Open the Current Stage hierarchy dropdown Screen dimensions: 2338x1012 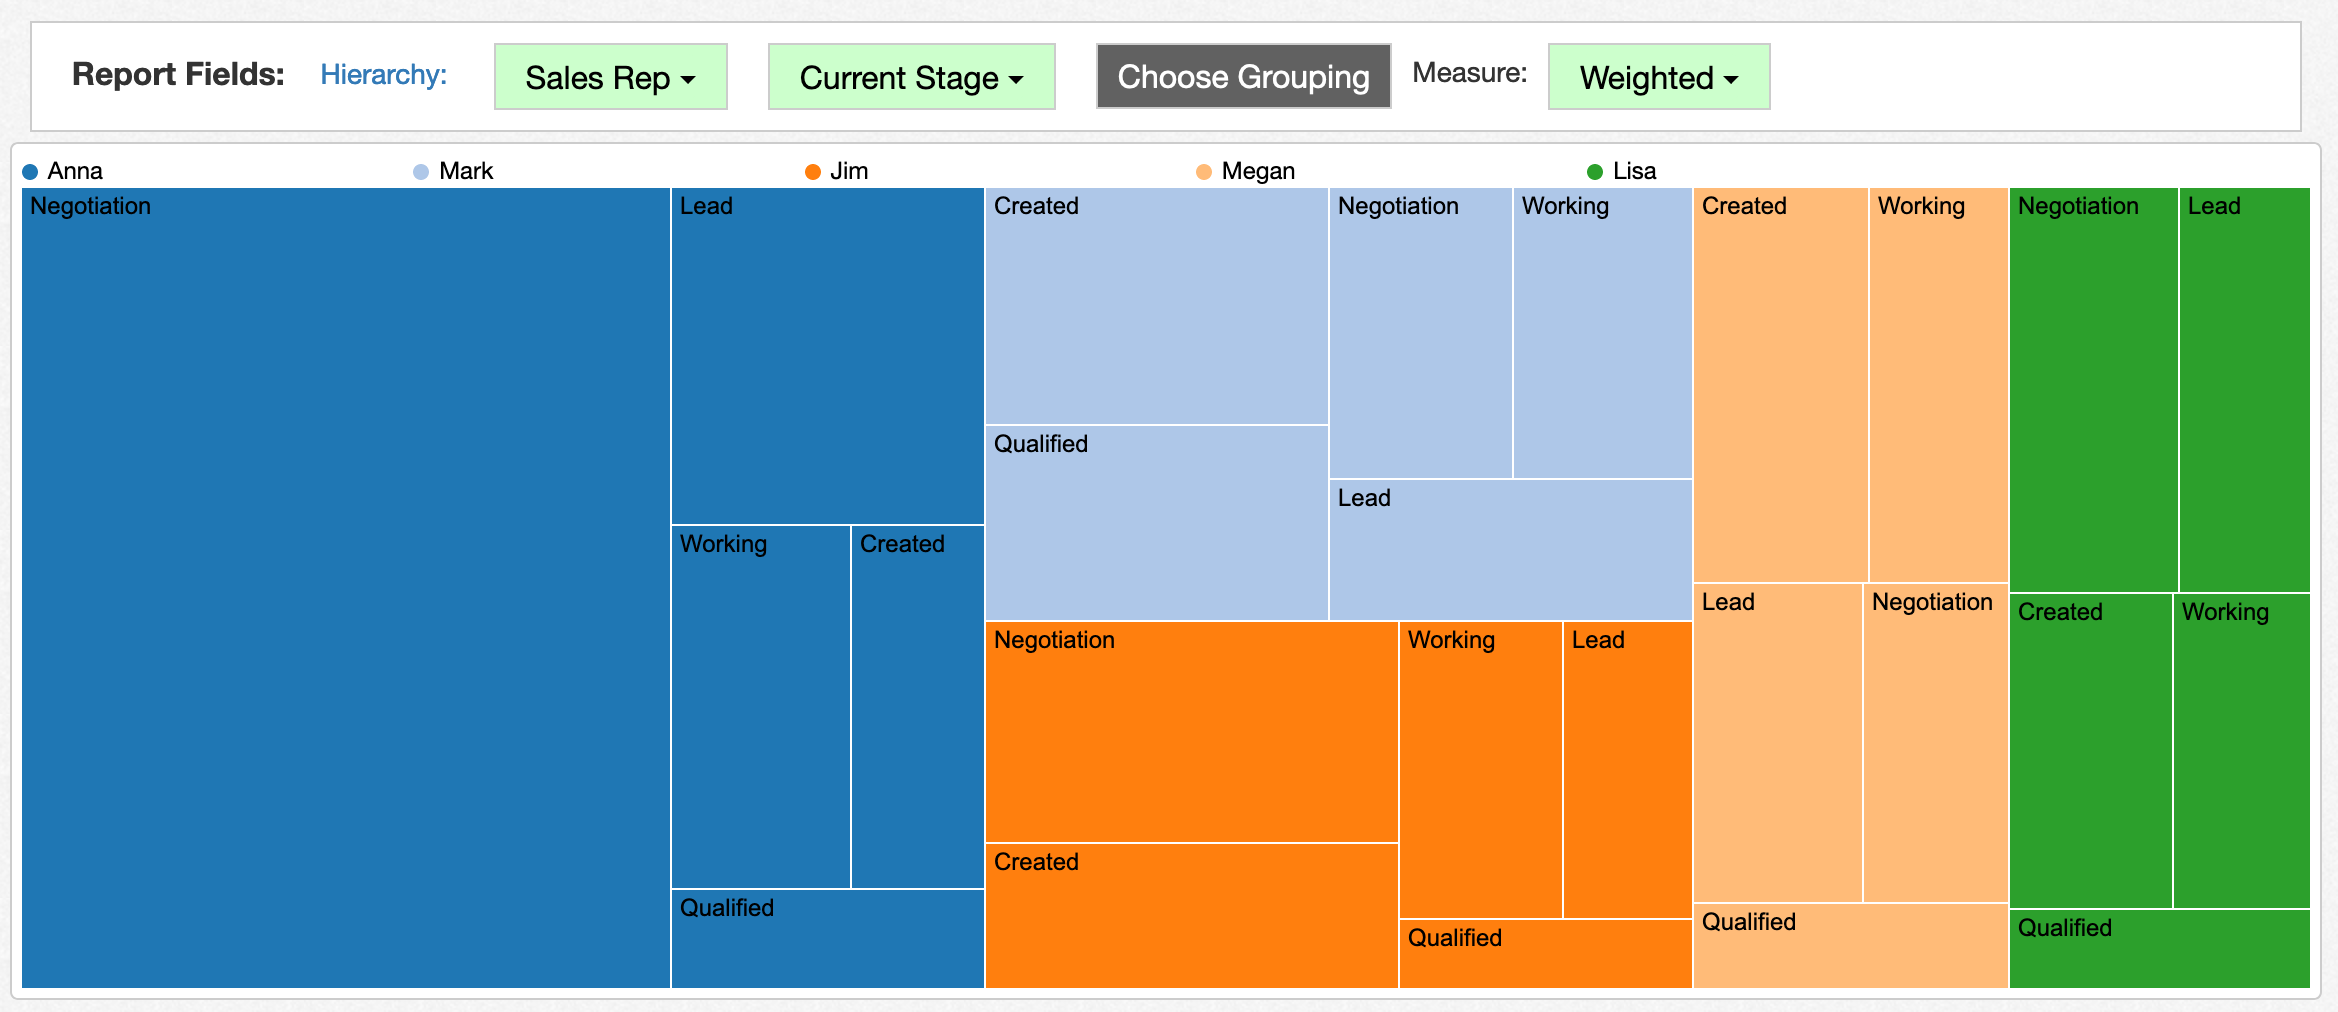click(911, 77)
